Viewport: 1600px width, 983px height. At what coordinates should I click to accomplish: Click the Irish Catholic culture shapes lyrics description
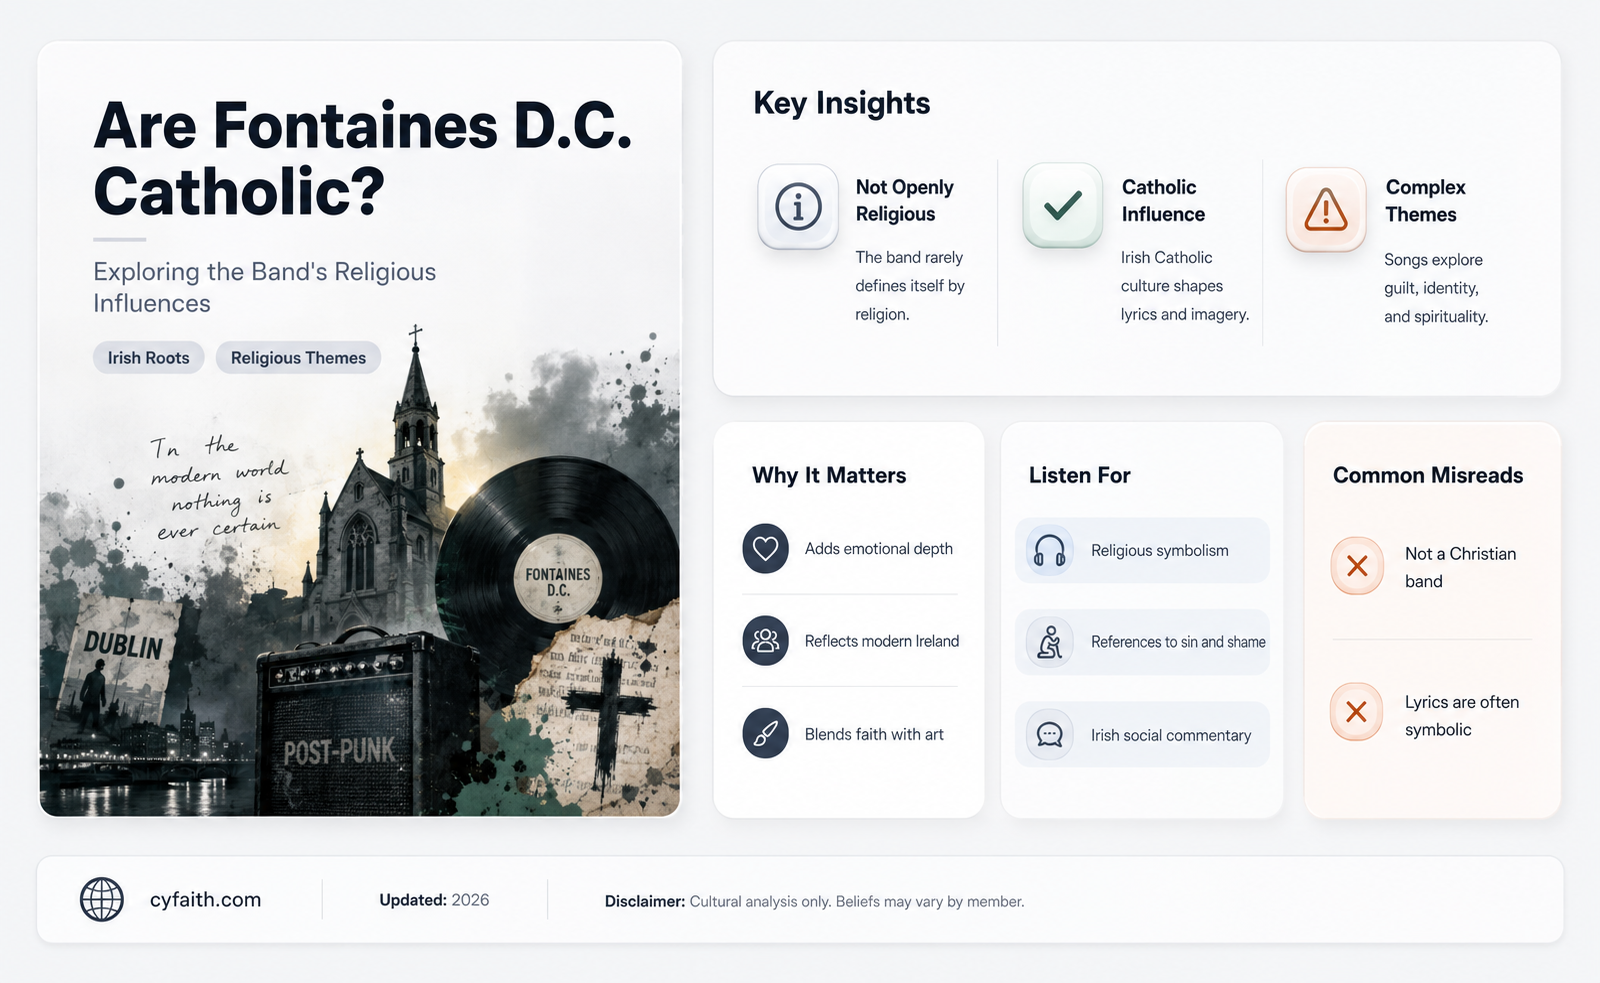click(1185, 286)
